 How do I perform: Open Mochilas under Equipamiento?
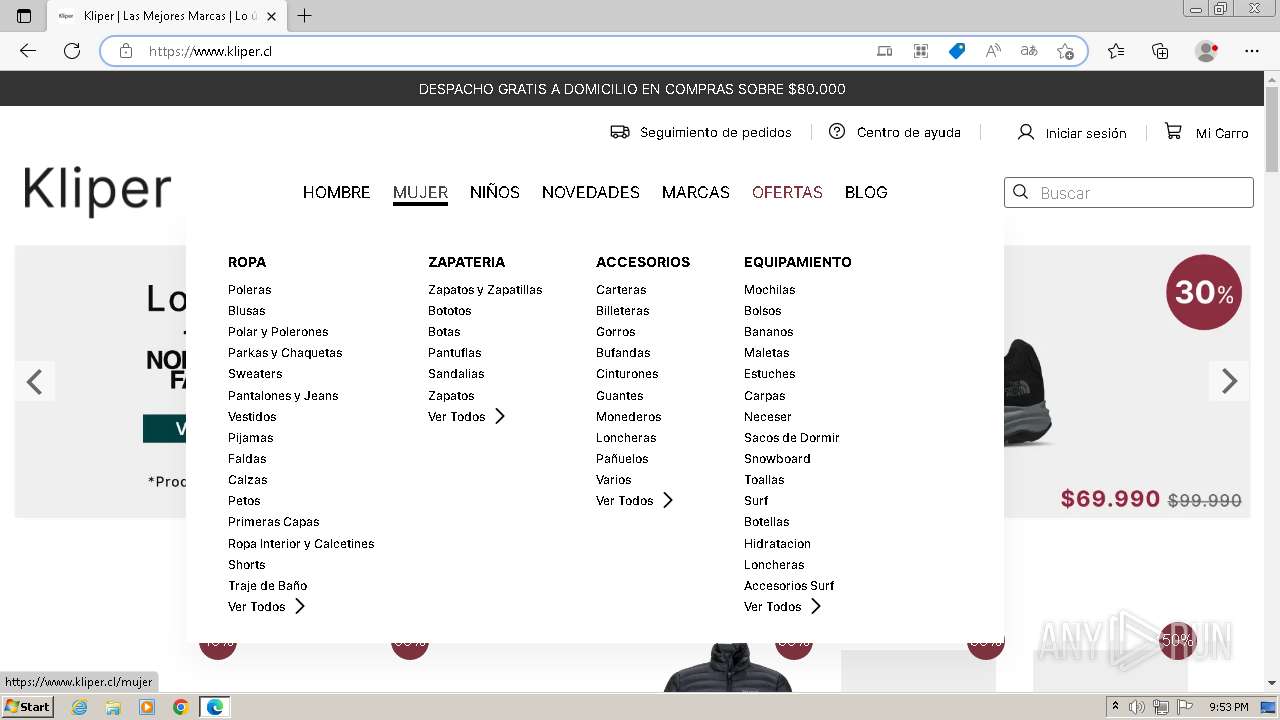coord(770,290)
